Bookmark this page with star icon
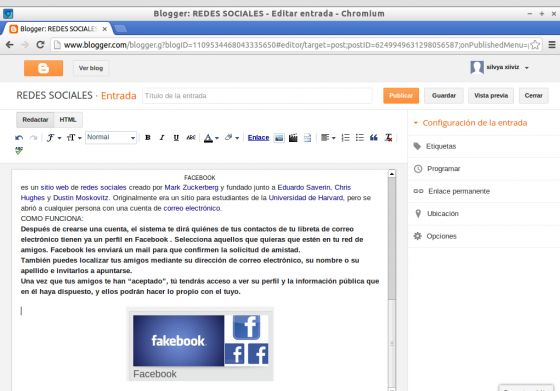560x391 pixels. pos(535,45)
